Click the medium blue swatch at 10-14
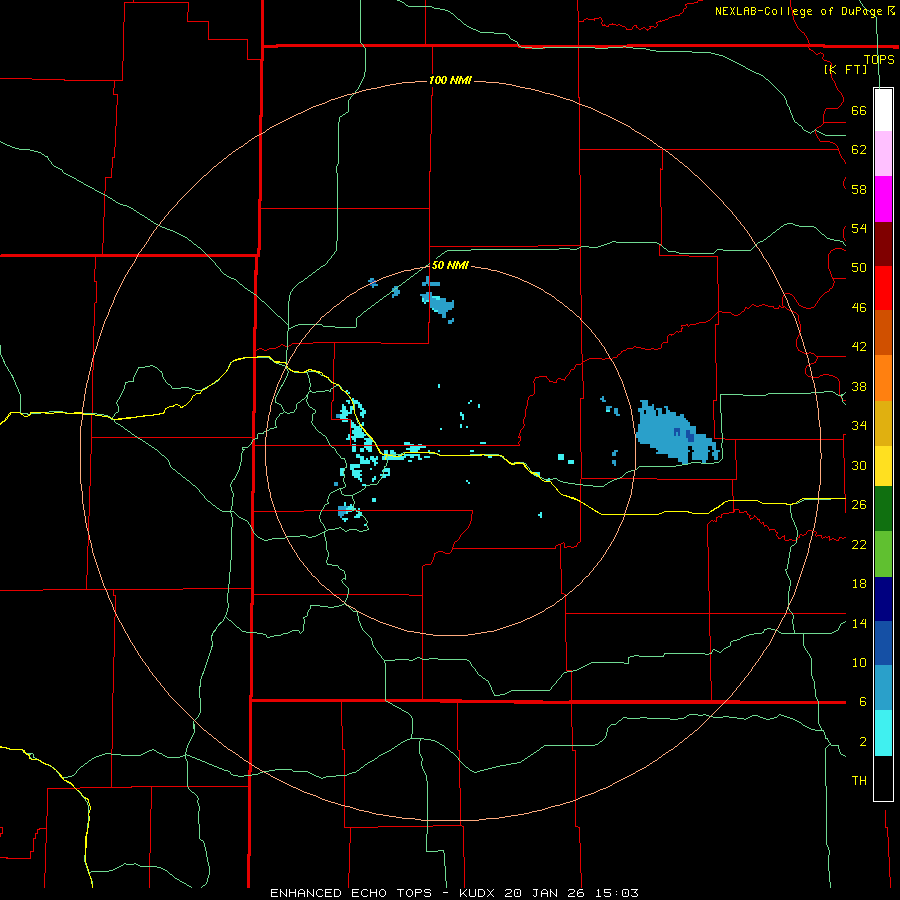 coord(883,643)
